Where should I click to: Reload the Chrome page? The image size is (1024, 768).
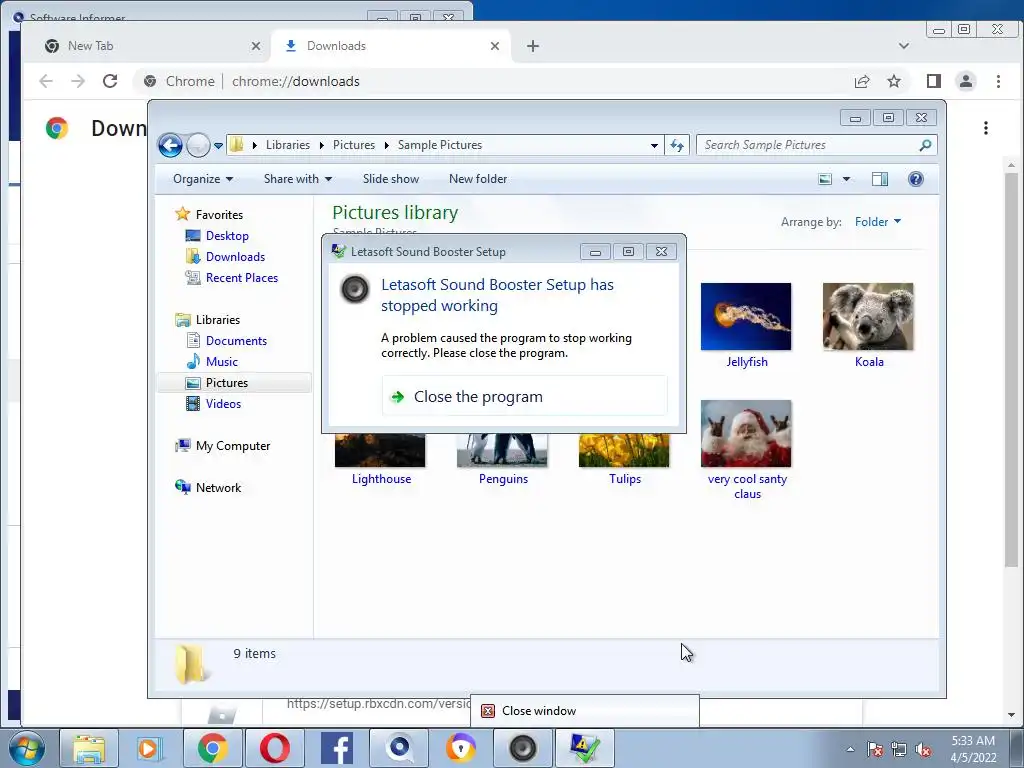point(110,81)
